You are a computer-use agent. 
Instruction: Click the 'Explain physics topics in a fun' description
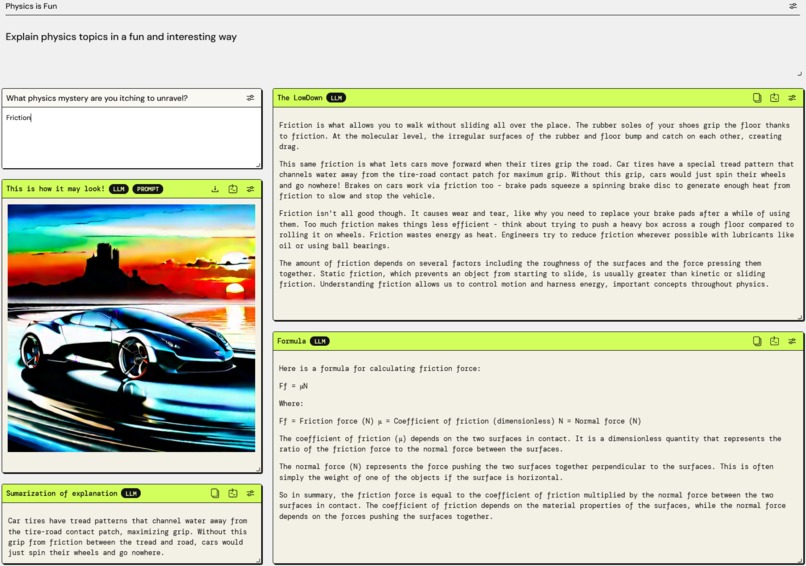click(121, 37)
